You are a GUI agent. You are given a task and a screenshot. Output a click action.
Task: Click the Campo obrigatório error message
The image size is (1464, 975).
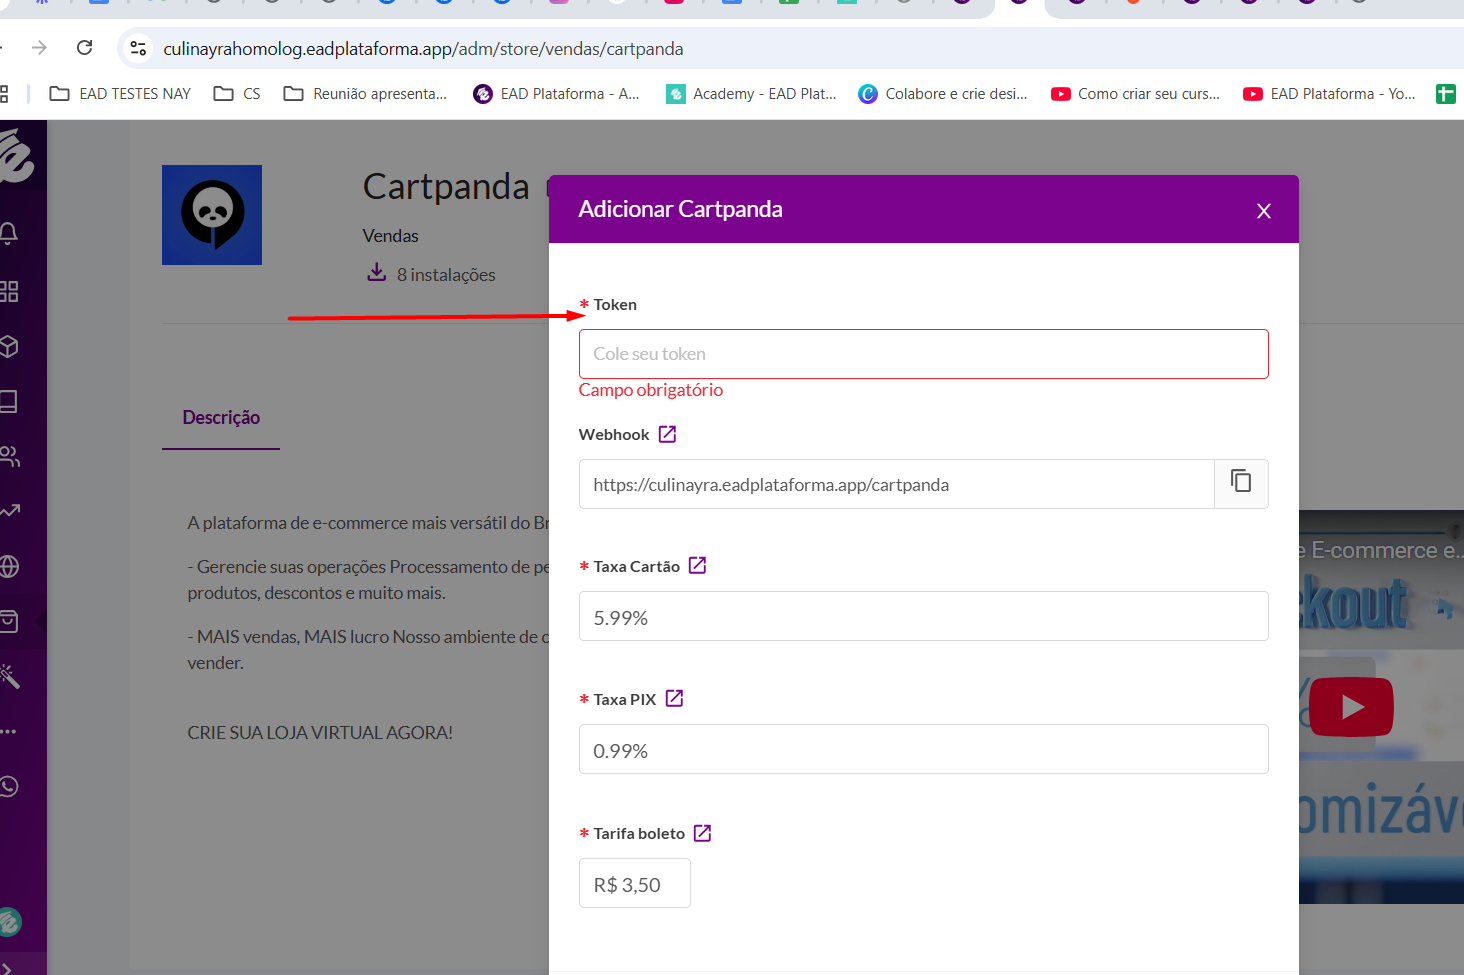coord(651,390)
